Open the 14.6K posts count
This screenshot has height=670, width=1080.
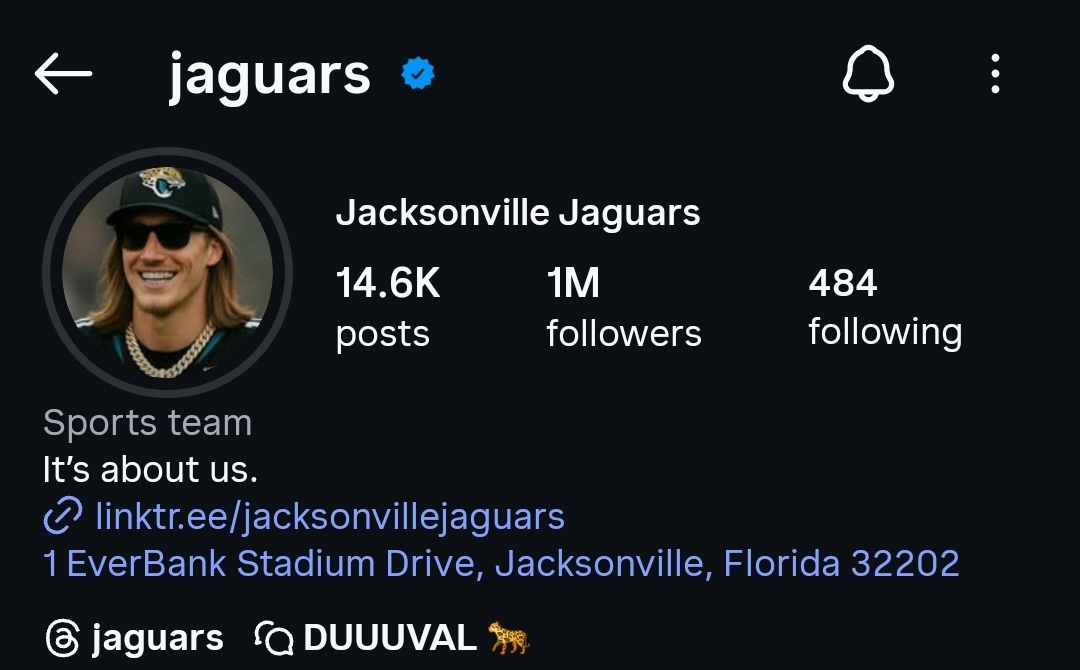point(388,308)
